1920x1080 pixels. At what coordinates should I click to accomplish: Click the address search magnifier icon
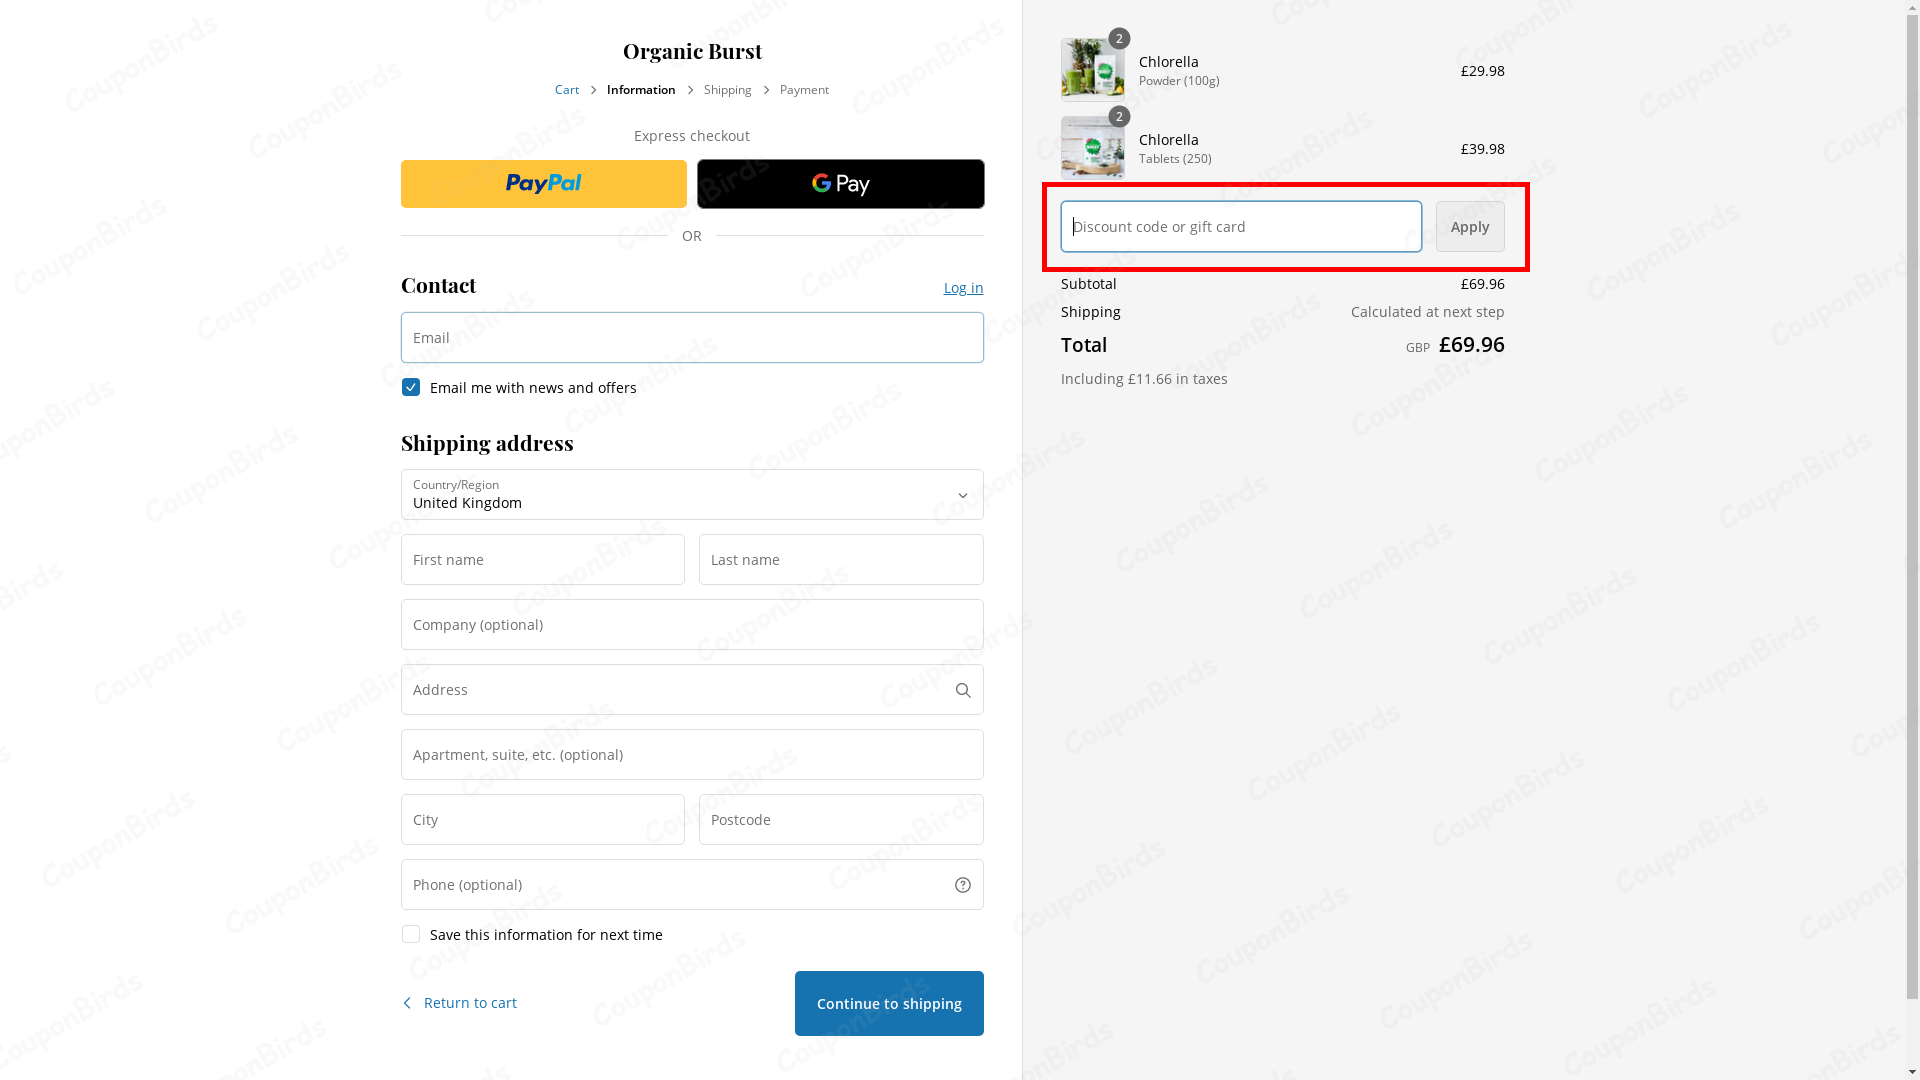tap(962, 690)
